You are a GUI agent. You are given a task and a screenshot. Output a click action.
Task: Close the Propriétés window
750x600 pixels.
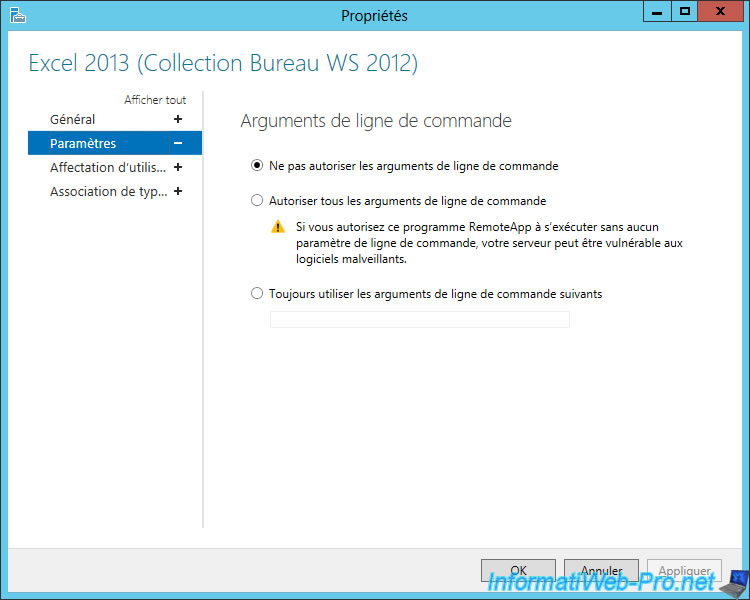click(x=720, y=11)
